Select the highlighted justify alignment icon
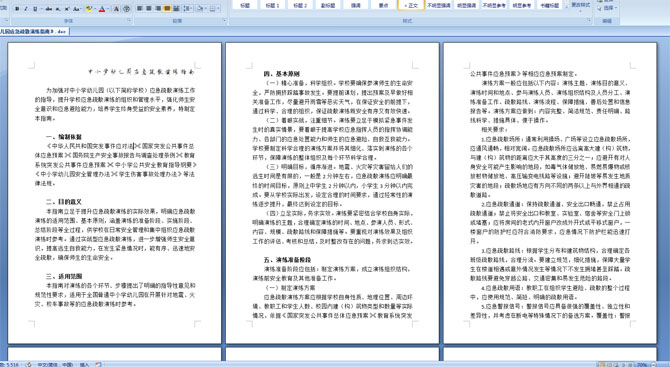This screenshot has width=670, height=367. (167, 9)
